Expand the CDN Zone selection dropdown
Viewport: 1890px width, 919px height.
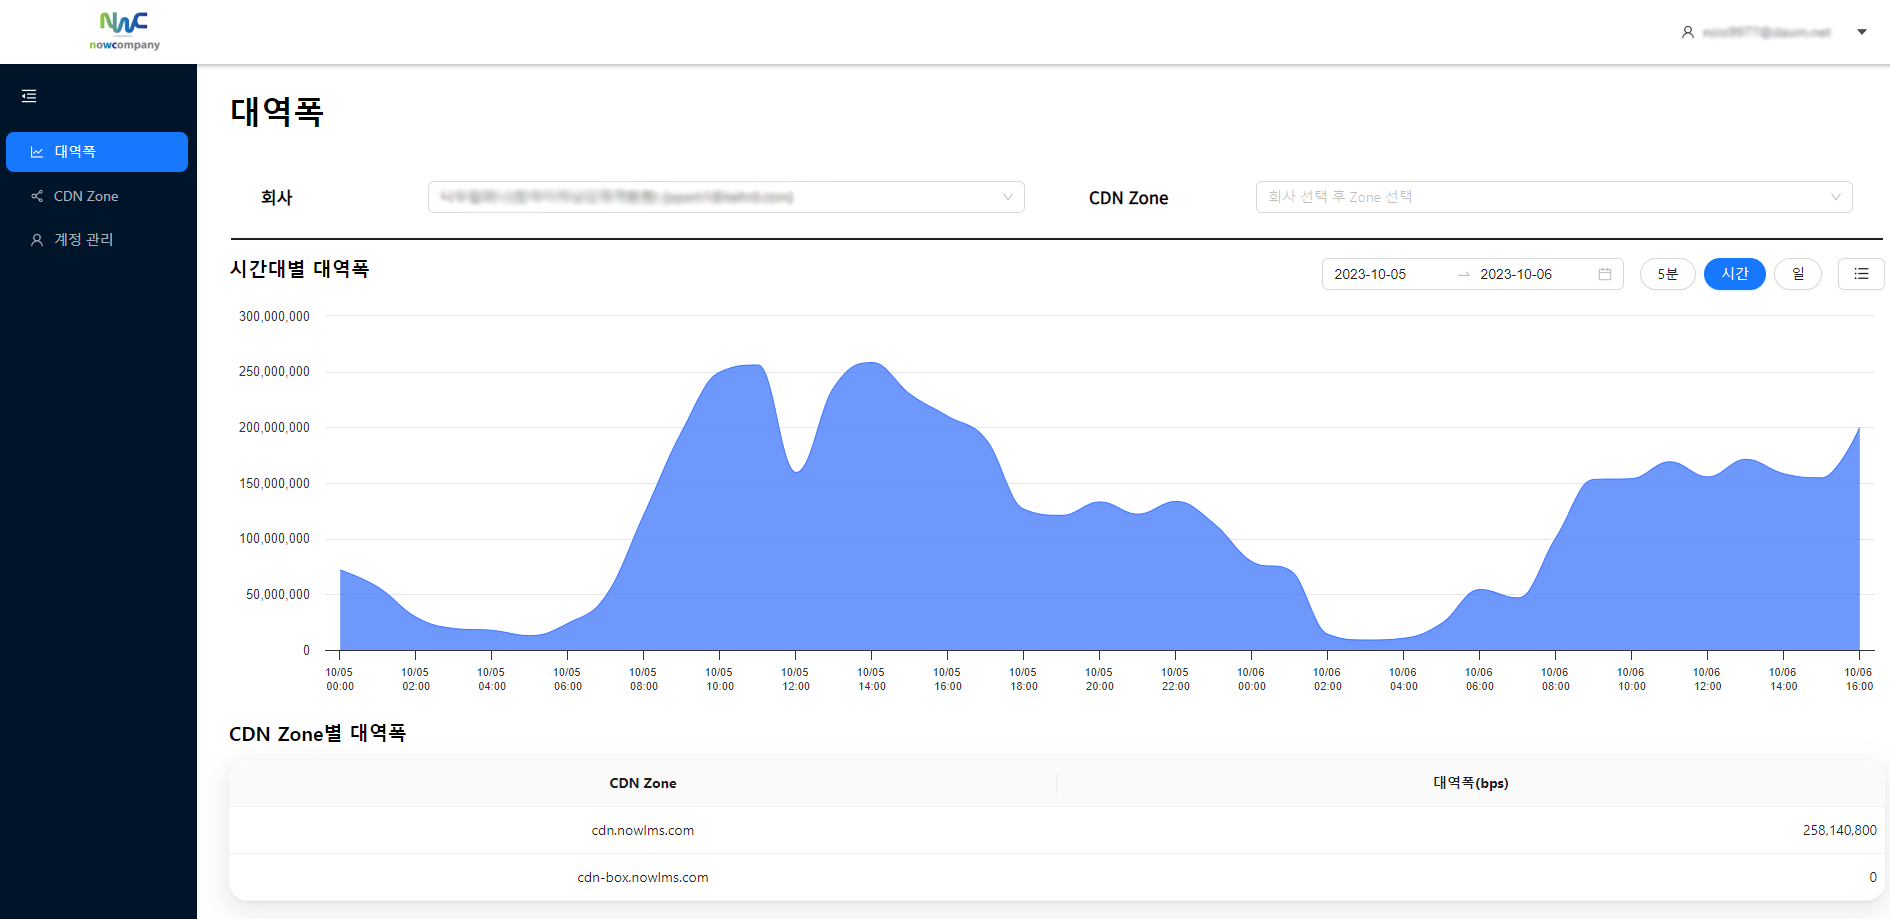[1553, 197]
